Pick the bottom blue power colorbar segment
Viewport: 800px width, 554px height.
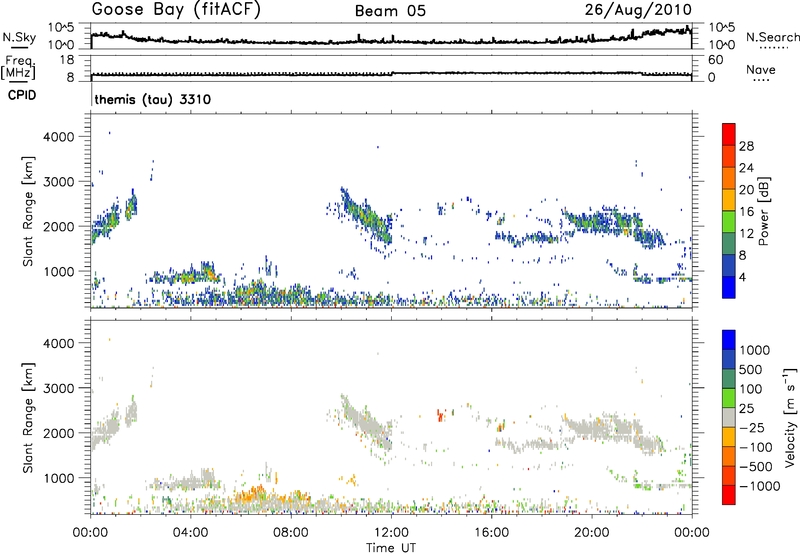pyautogui.click(x=729, y=288)
